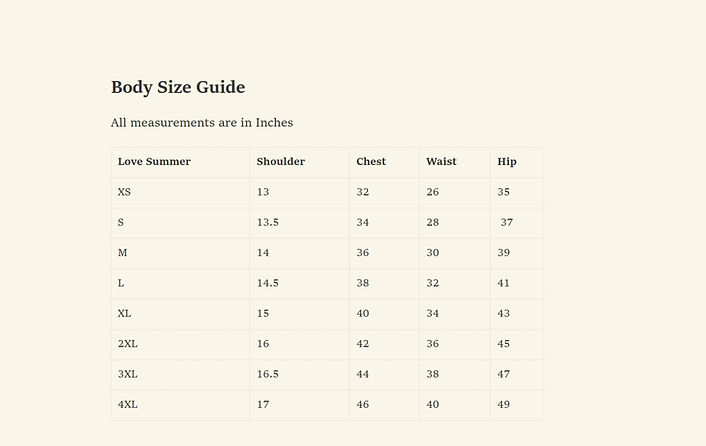706x446 pixels.
Task: Click 3XL waist value 38
Action: [433, 374]
